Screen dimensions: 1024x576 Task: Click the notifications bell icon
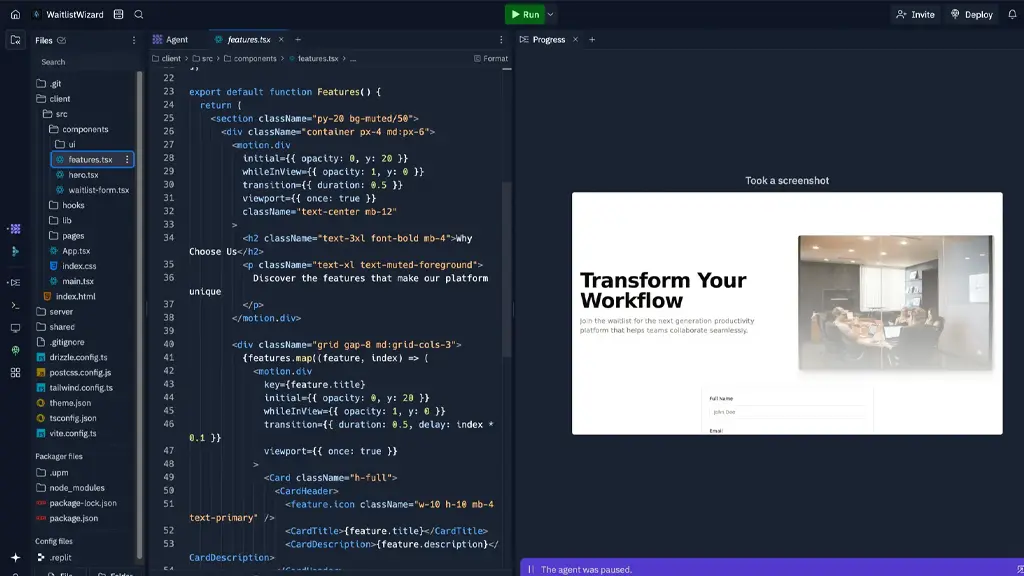[1012, 14]
